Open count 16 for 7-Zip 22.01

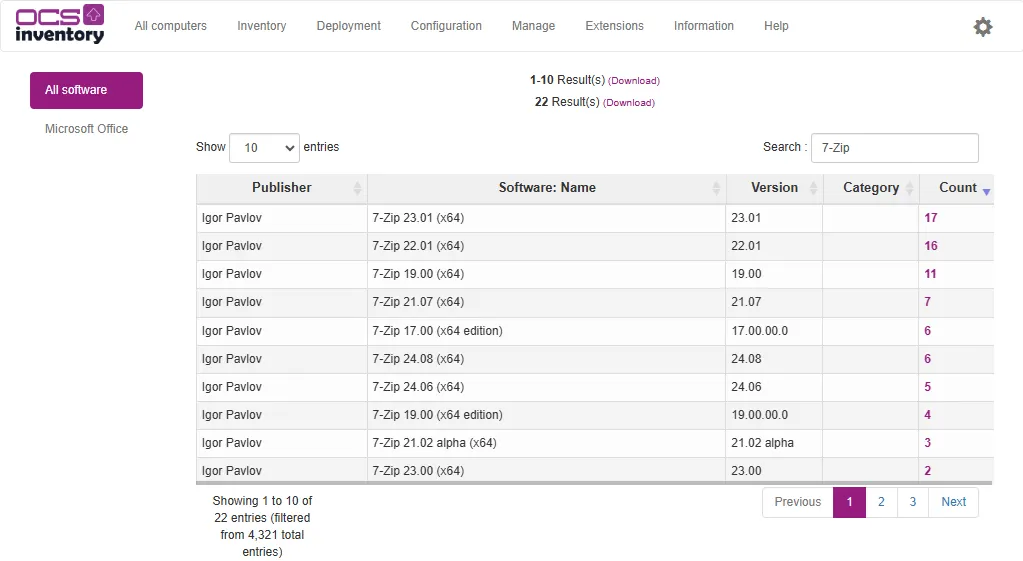pos(930,246)
